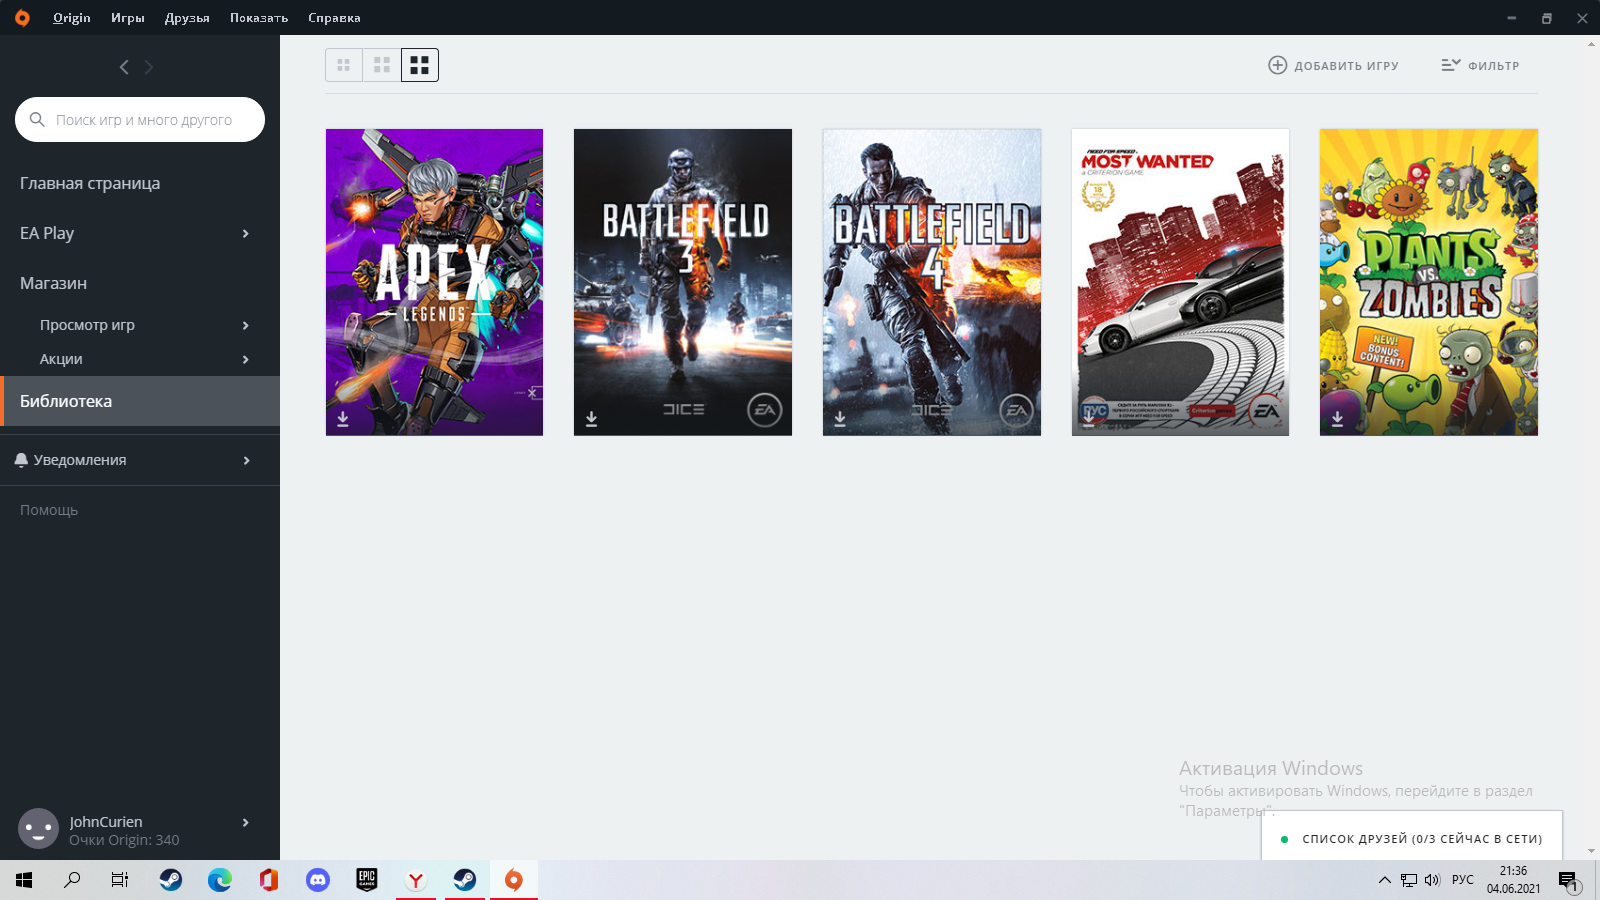1600x900 pixels.
Task: Open notification center icon
Action: [1567, 880]
